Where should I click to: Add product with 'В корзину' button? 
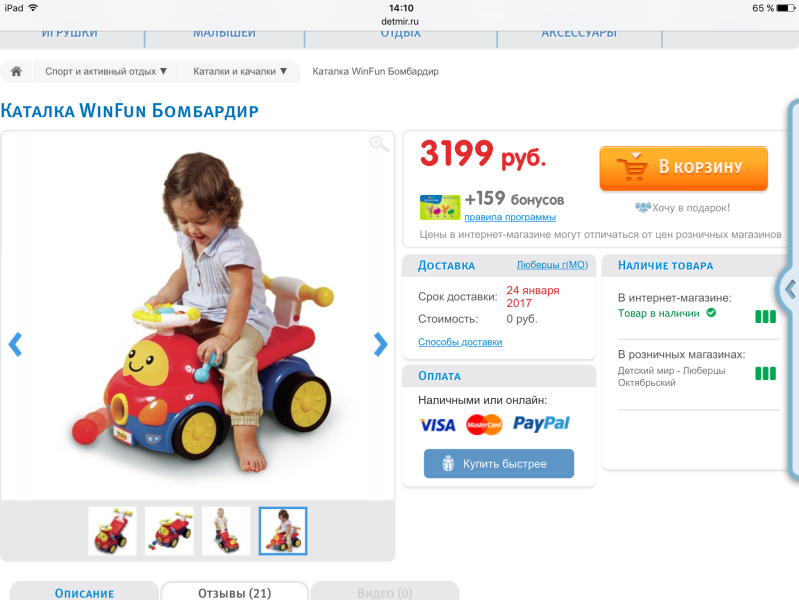(683, 168)
